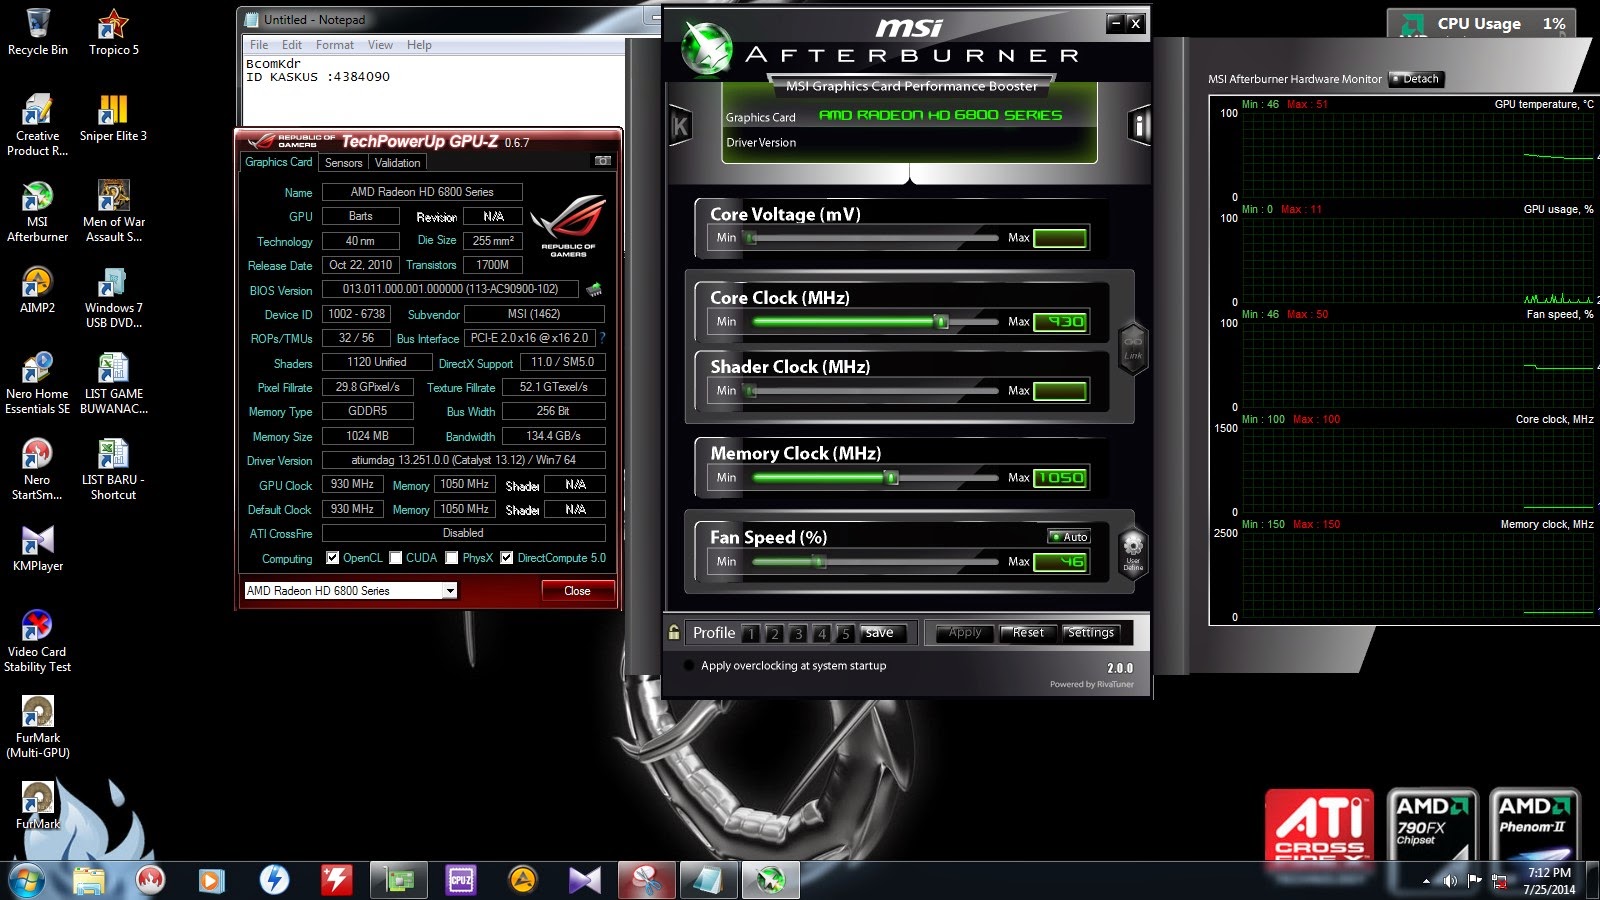Viewport: 1600px width, 900px height.
Task: Click the Core Clock slider handle
Action: (941, 321)
